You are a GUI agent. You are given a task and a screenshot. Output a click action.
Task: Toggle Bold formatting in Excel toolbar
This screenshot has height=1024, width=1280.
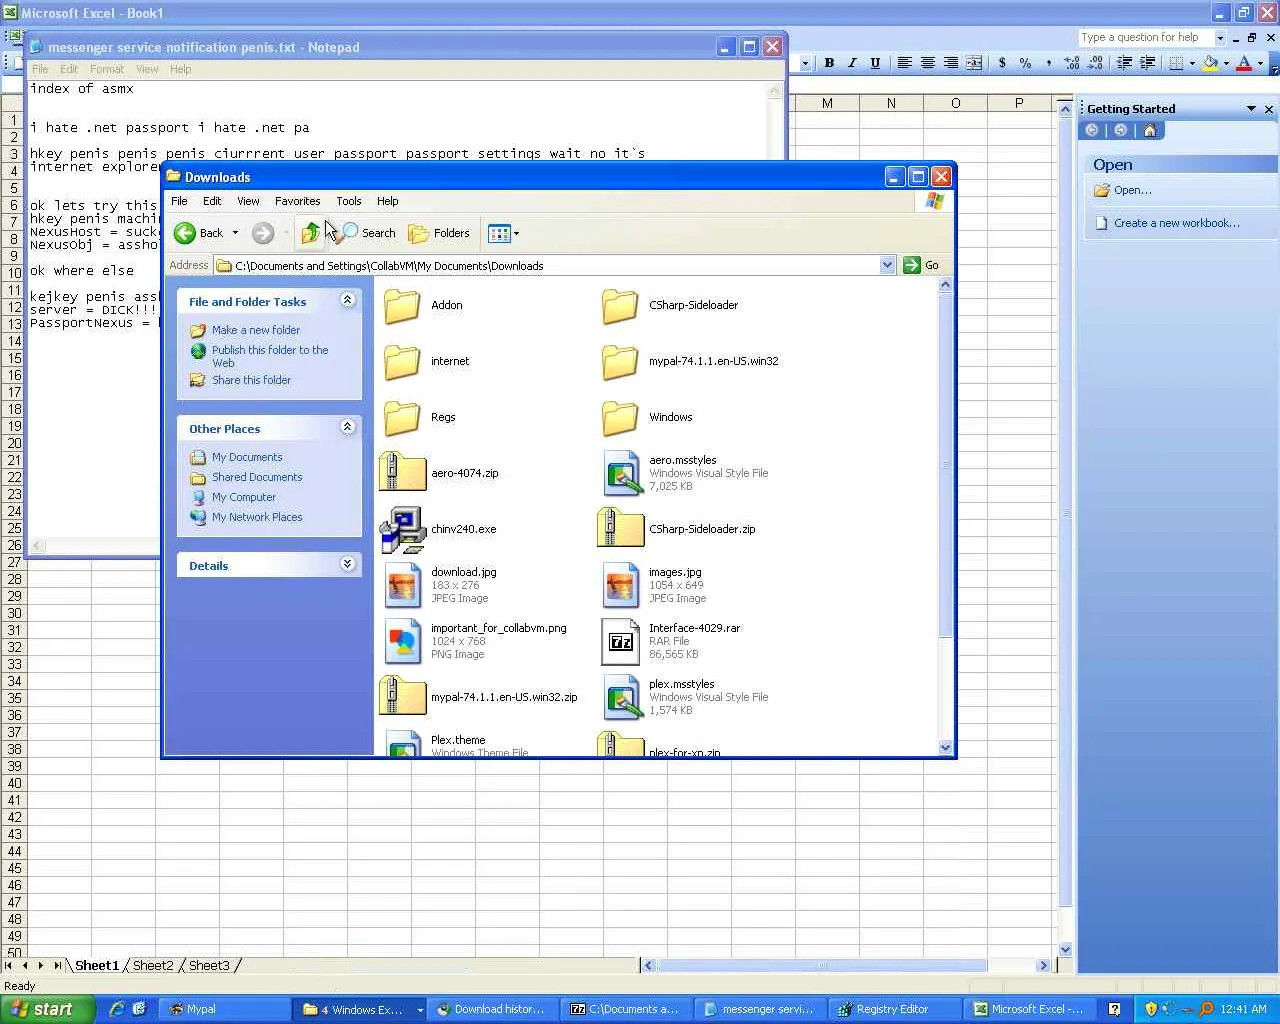tap(829, 62)
